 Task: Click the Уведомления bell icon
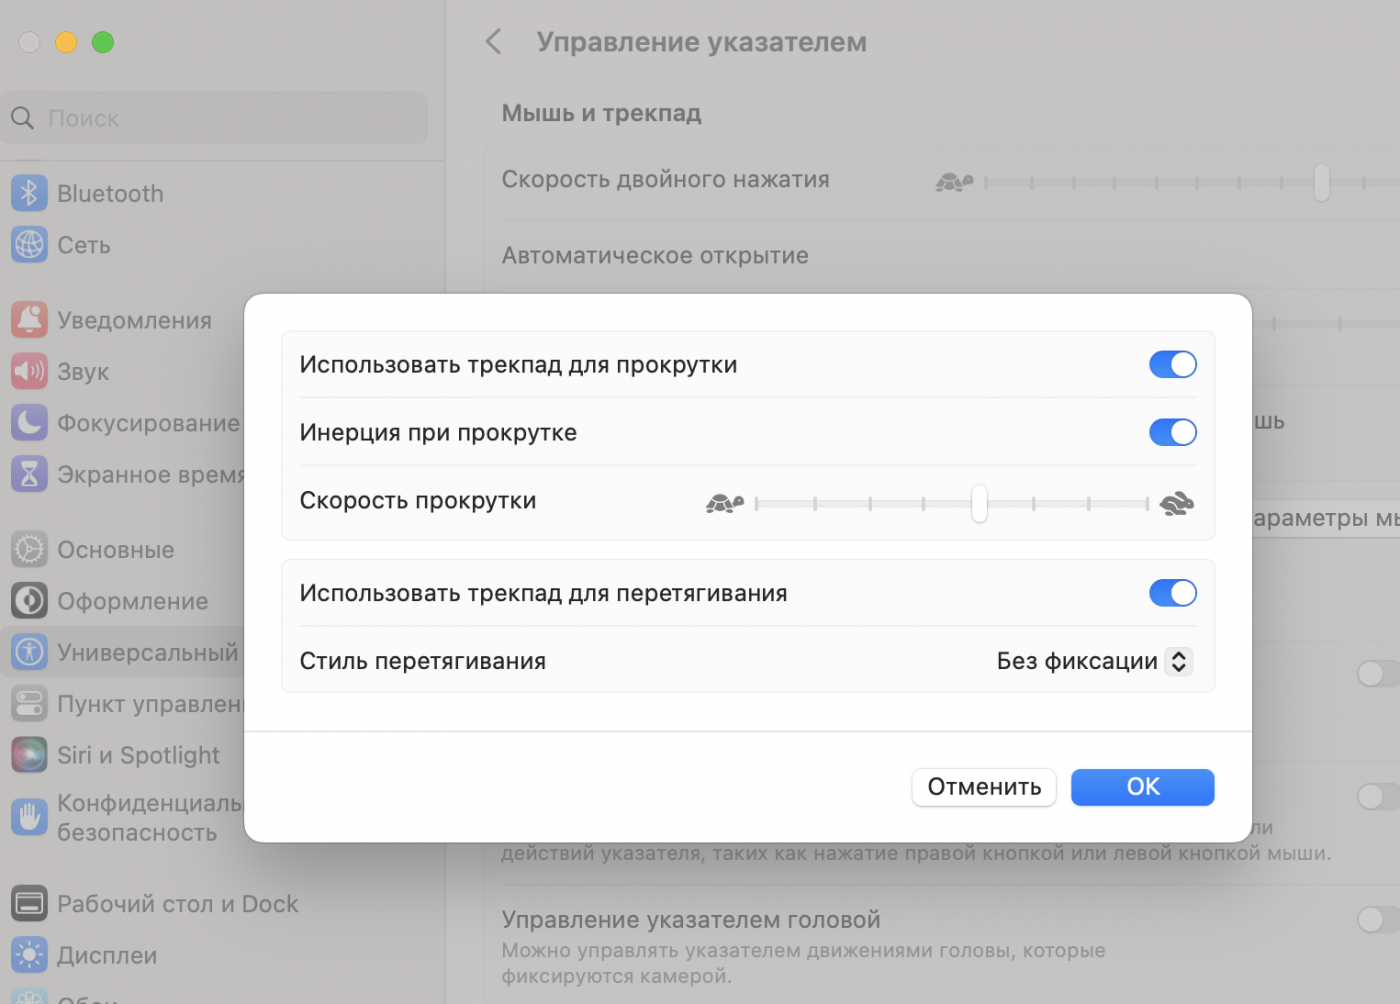click(29, 320)
